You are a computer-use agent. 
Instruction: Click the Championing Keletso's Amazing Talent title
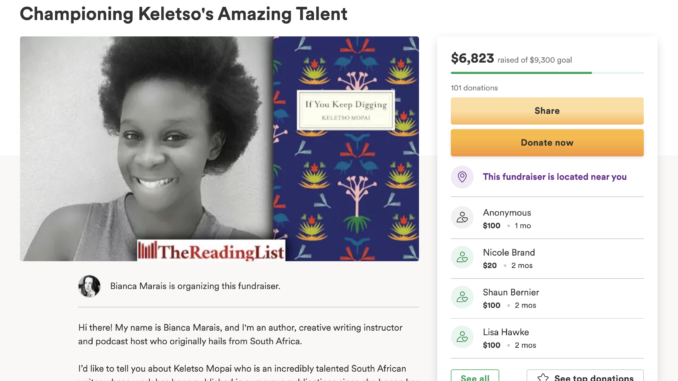tap(183, 14)
